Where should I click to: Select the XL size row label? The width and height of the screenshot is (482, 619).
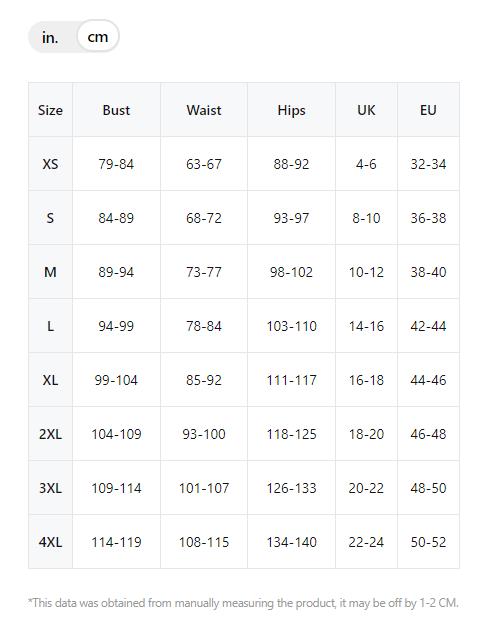[x=51, y=380]
